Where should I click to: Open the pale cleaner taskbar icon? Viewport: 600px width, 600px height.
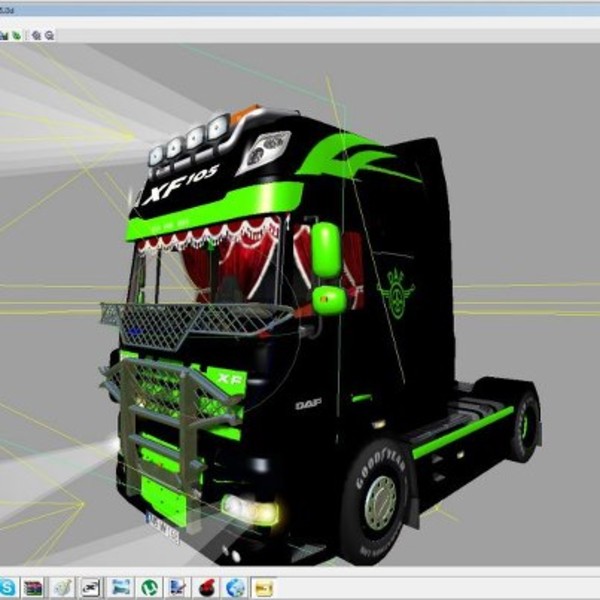point(62,587)
